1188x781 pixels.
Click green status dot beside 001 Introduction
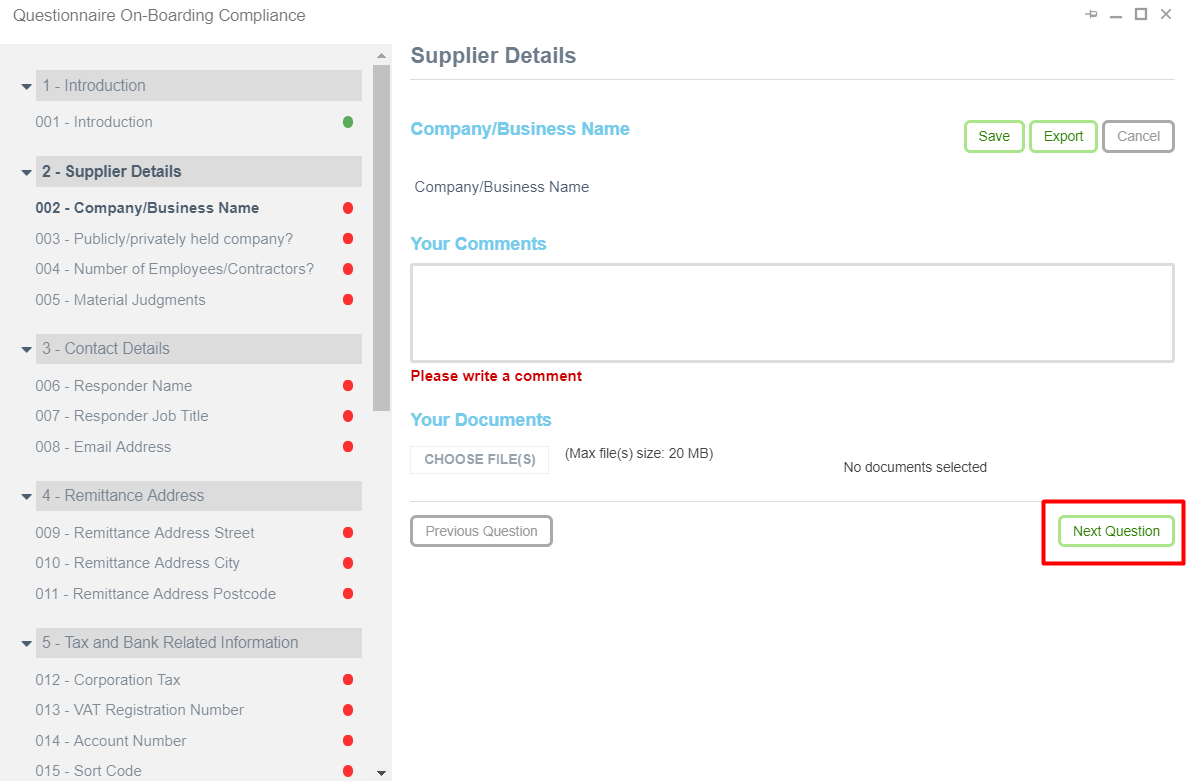point(348,122)
